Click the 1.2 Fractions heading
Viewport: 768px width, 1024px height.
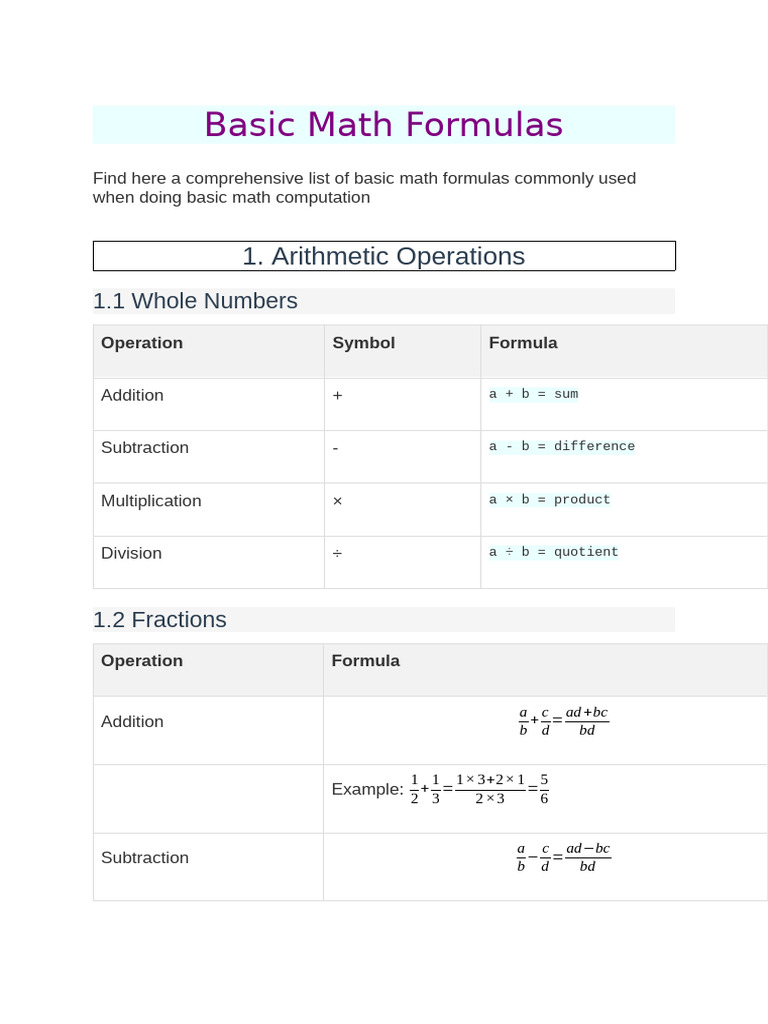click(159, 620)
